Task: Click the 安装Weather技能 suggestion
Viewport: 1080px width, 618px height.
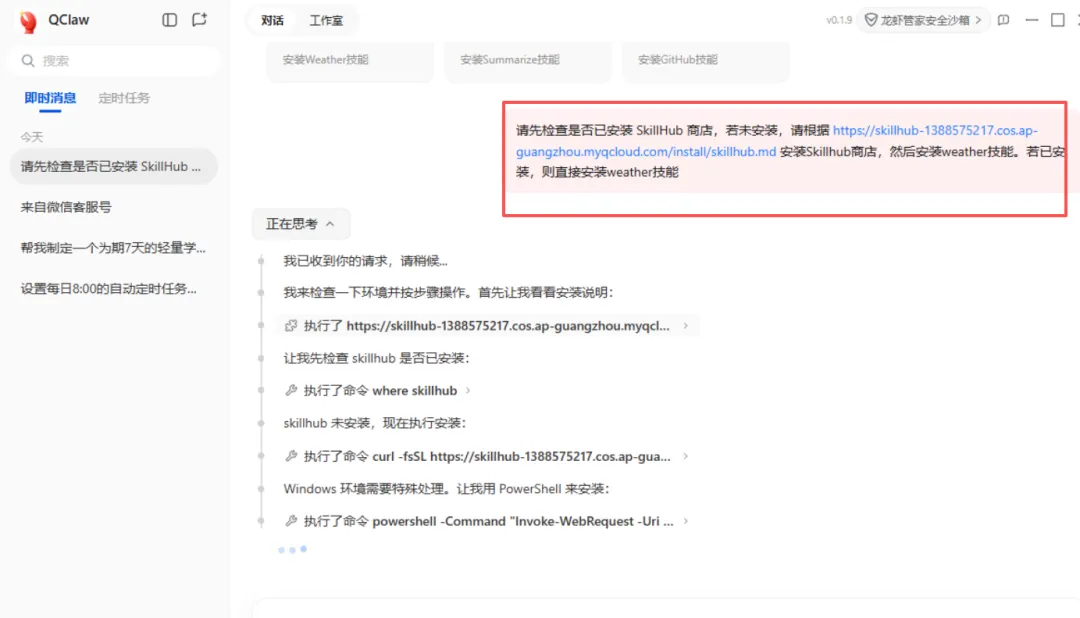Action: (x=350, y=60)
